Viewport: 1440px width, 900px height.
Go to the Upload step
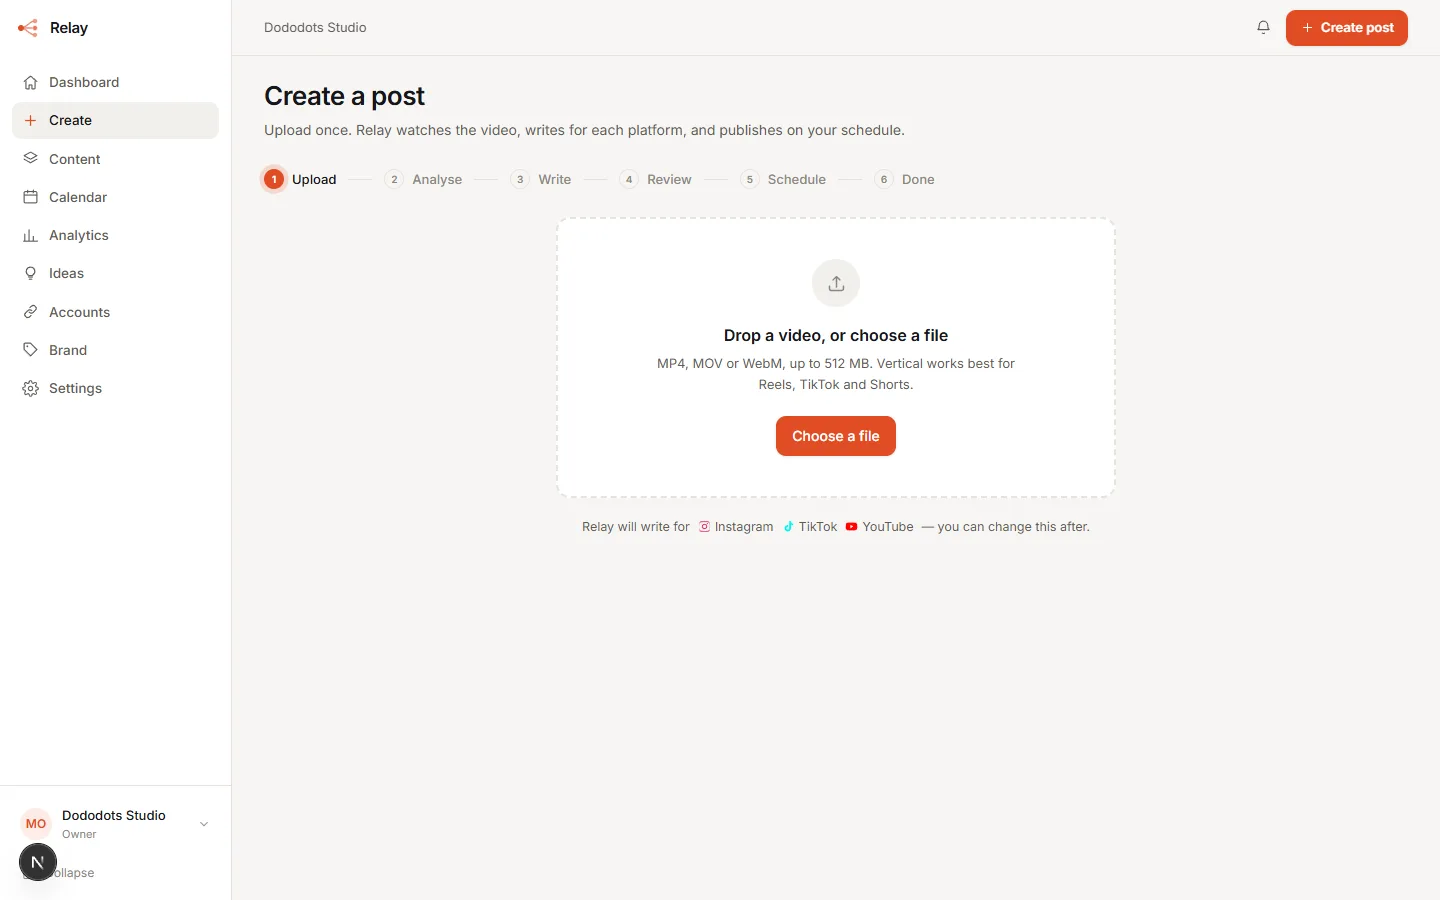click(x=300, y=179)
